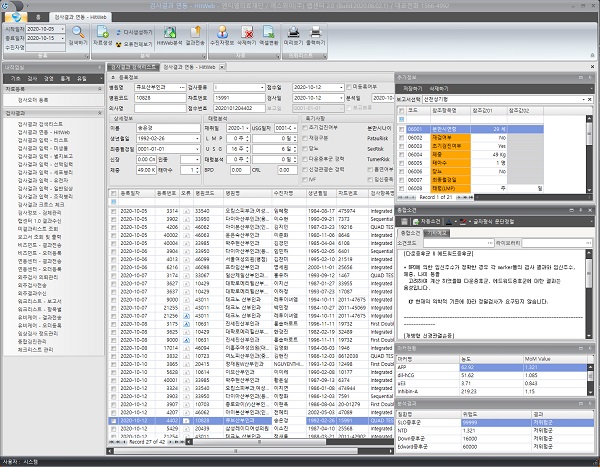
Task: Toggle the 미등록여부 checkbox
Action: click(349, 87)
